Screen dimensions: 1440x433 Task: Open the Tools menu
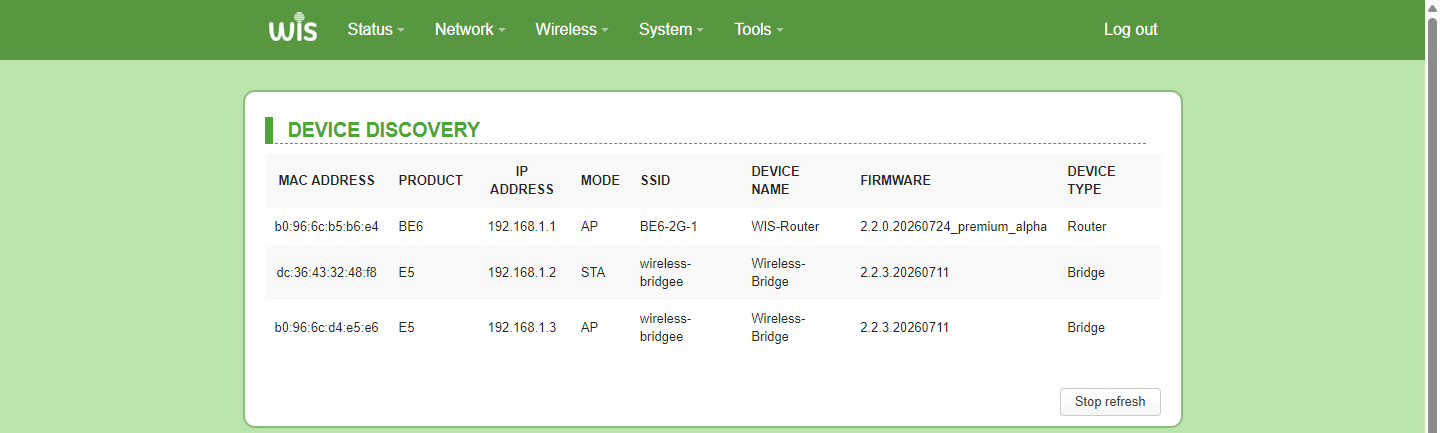click(758, 30)
